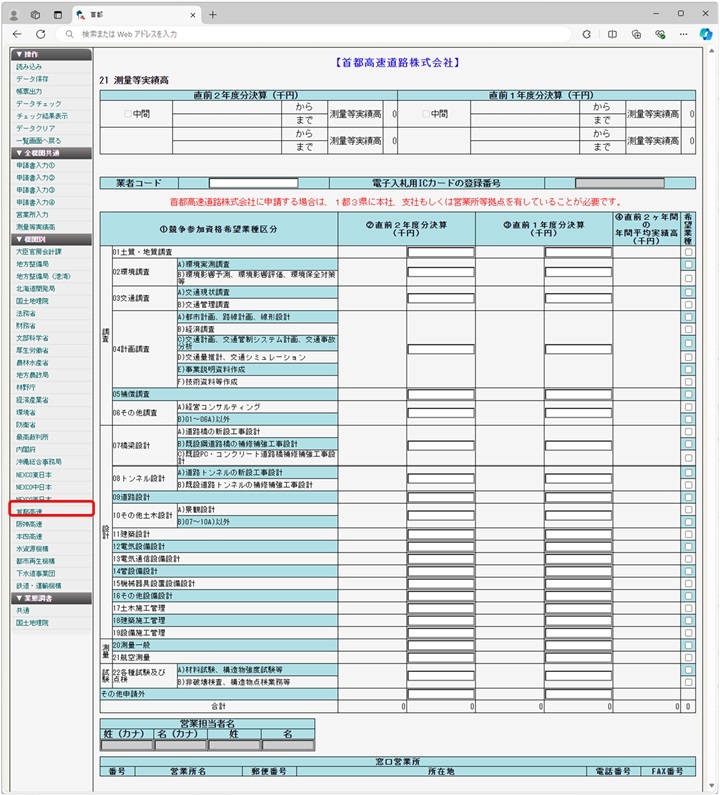720x795 pixels.
Task: Open a new browser tab
Action: tap(212, 15)
